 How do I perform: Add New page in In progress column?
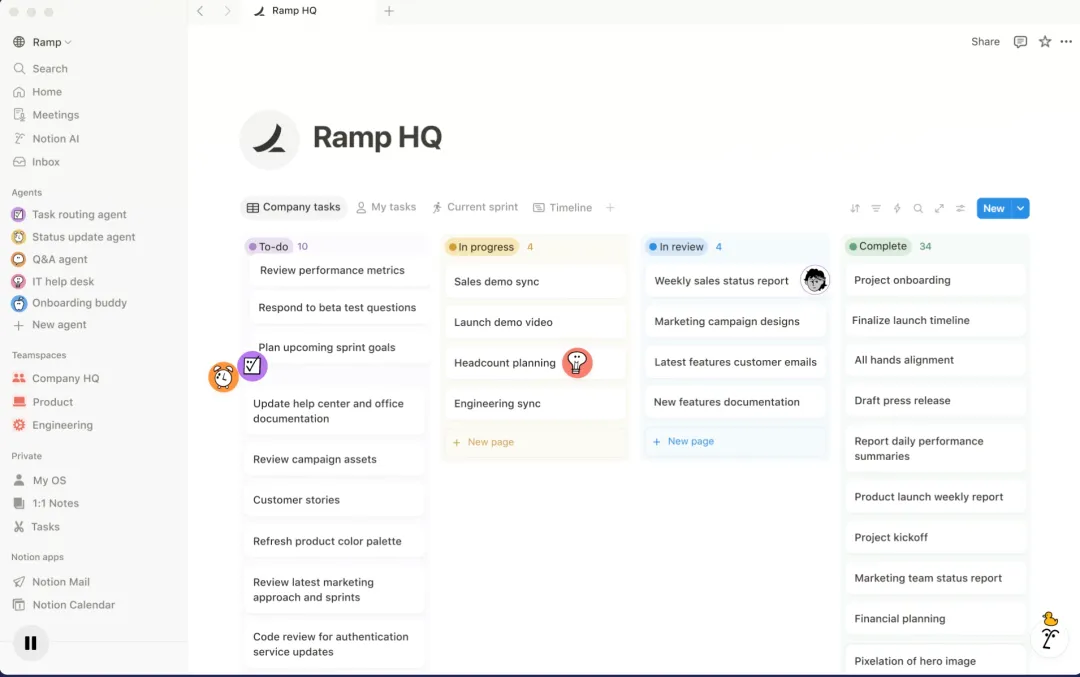pyautogui.click(x=535, y=442)
